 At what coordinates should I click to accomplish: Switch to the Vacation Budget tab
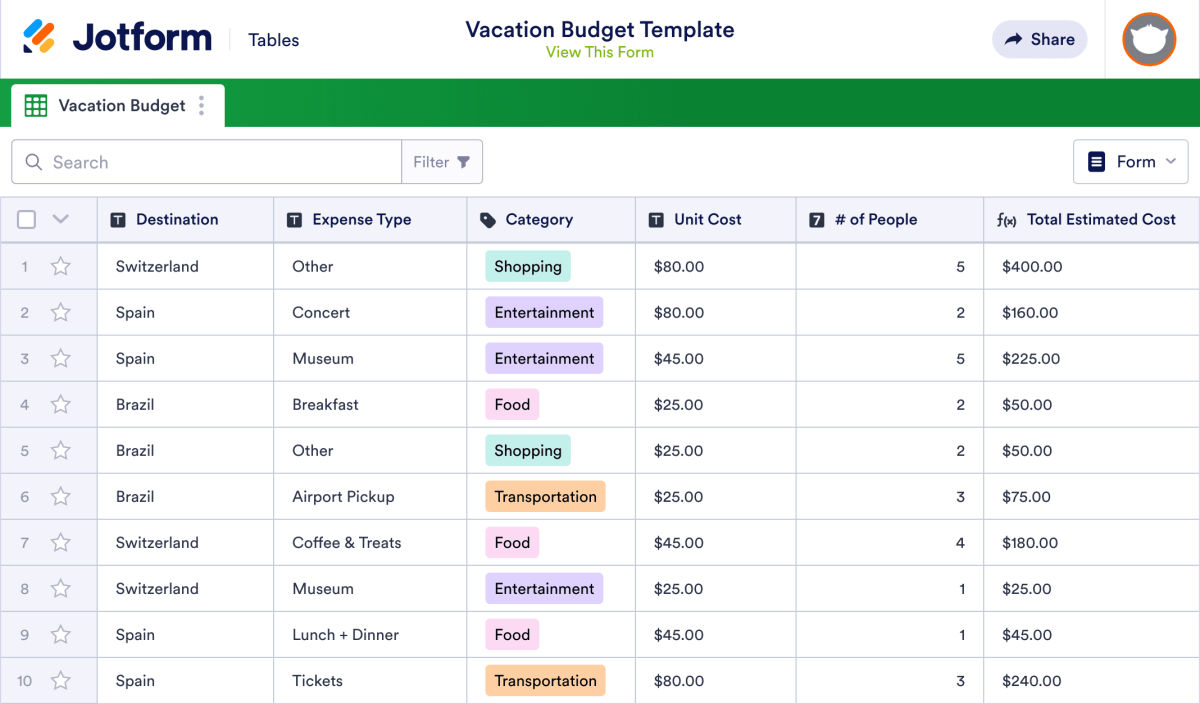120,105
